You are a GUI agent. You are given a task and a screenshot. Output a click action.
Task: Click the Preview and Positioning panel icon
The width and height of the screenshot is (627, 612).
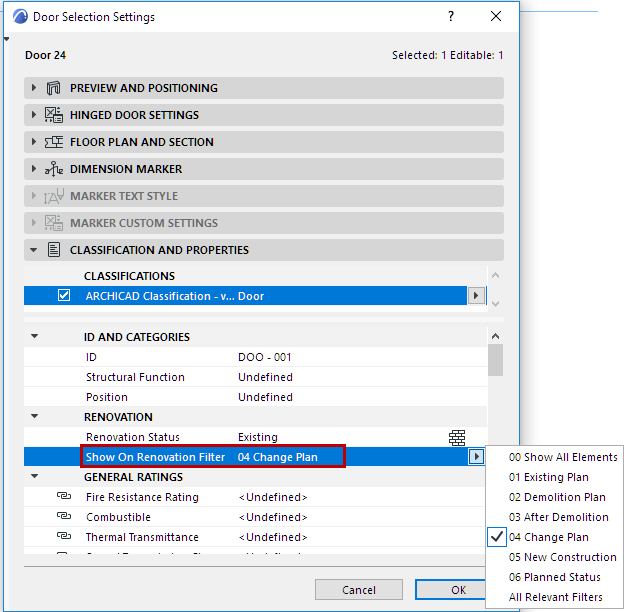click(x=54, y=88)
